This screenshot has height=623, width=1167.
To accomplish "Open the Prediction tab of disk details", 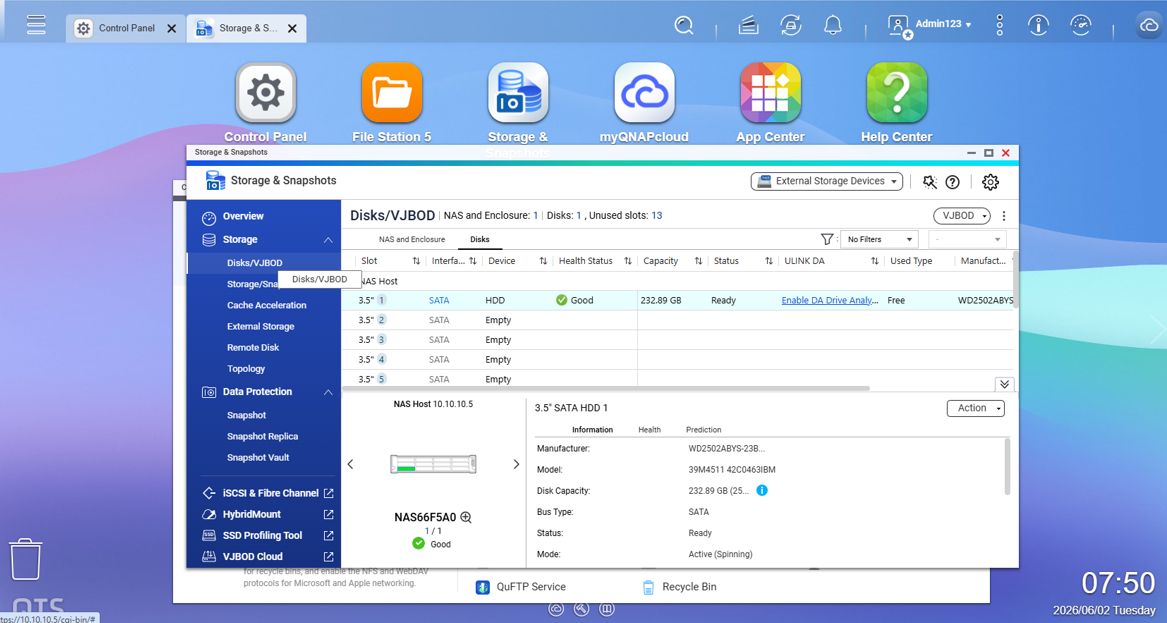I will (x=703, y=429).
